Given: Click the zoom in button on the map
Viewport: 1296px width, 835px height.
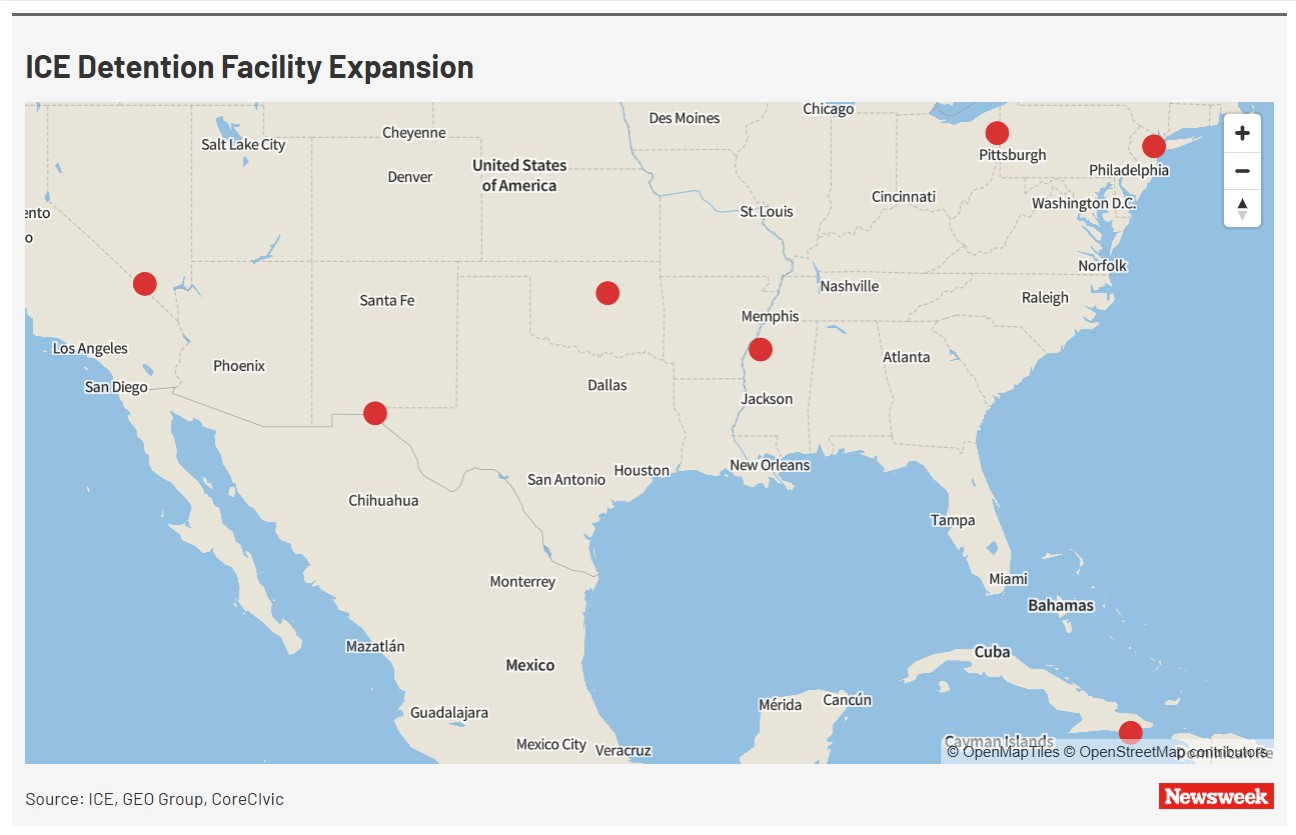Looking at the screenshot, I should [1242, 132].
